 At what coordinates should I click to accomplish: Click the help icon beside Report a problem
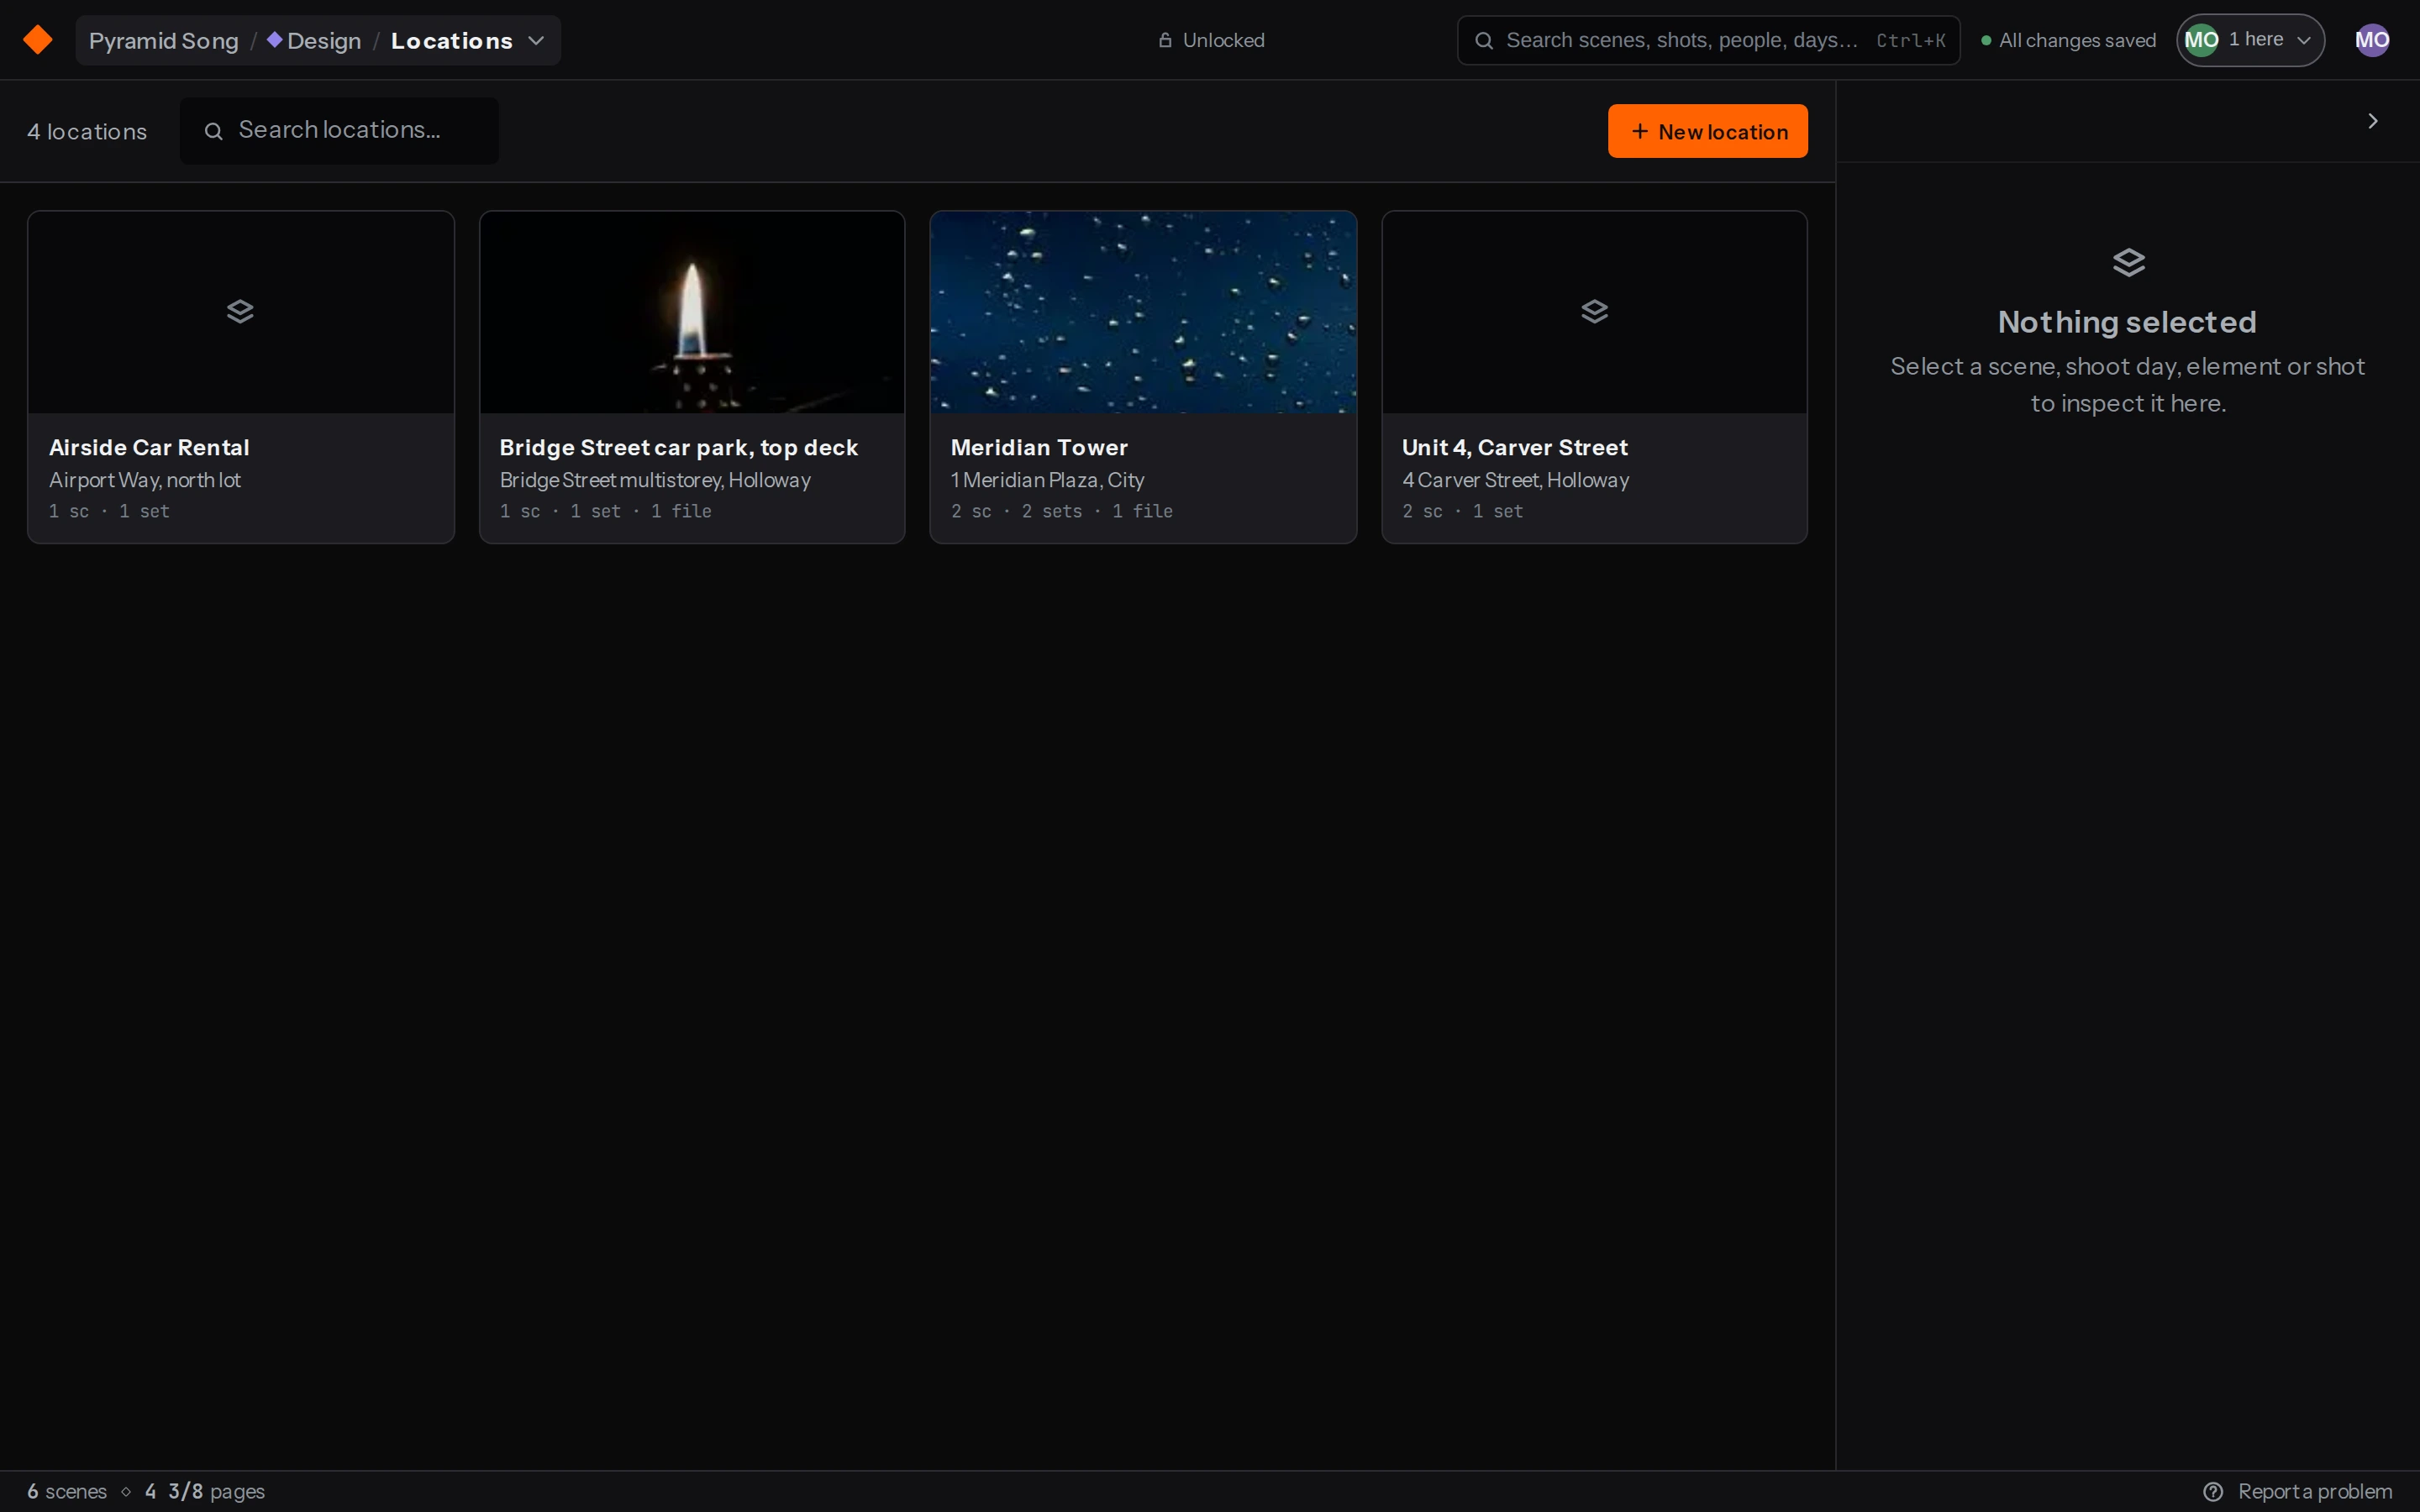click(x=2213, y=1491)
